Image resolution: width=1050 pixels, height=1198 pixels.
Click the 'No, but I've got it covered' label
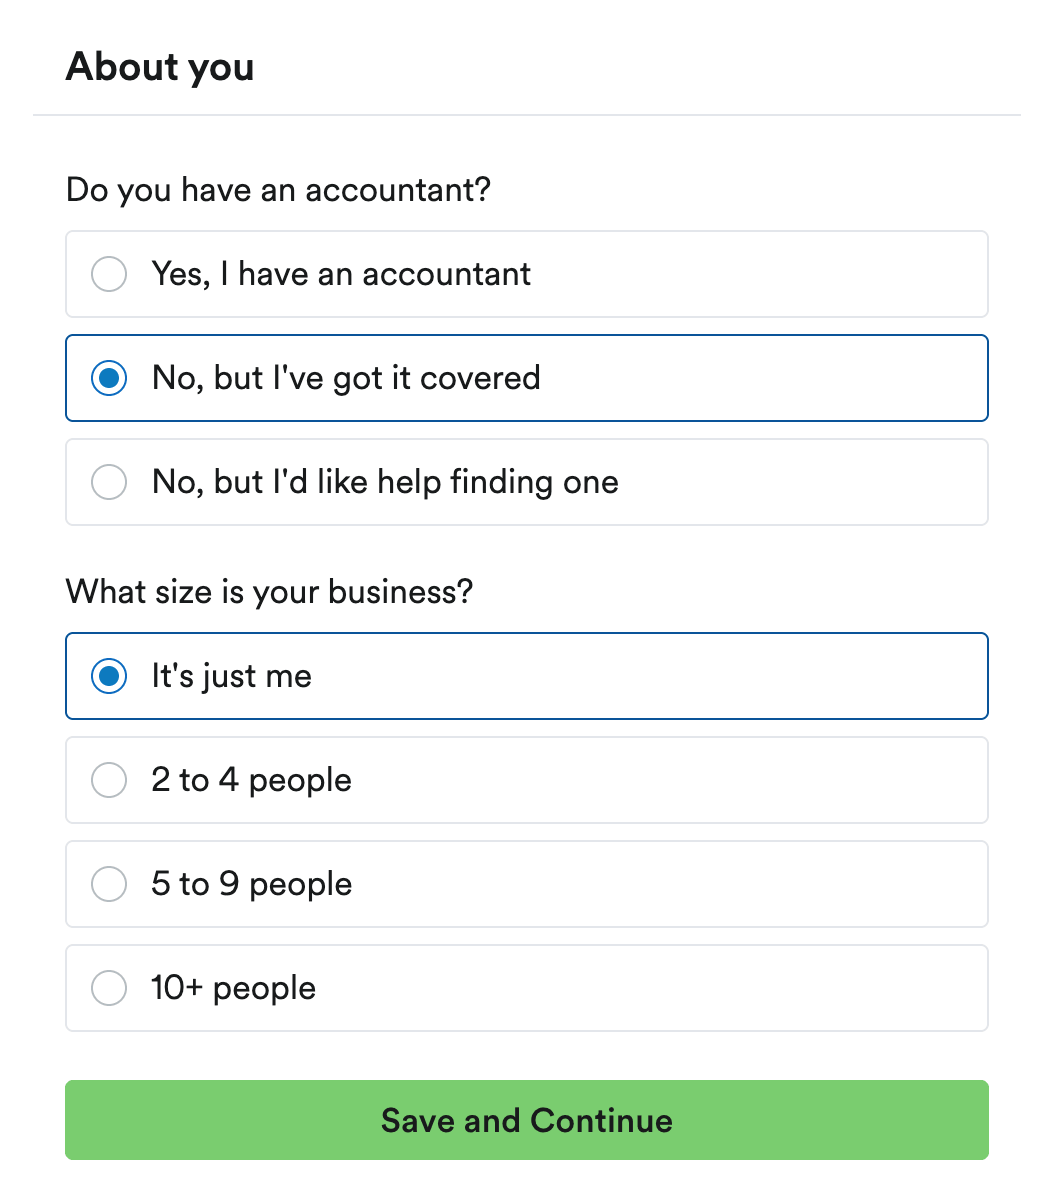346,378
